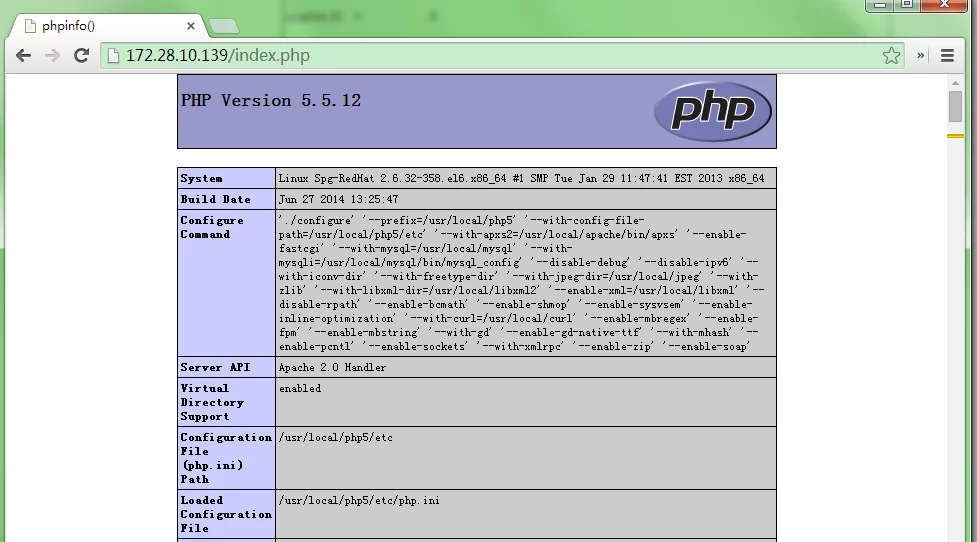977x542 pixels.
Task: Open the Chrome hamburger menu
Action: pyautogui.click(x=947, y=56)
